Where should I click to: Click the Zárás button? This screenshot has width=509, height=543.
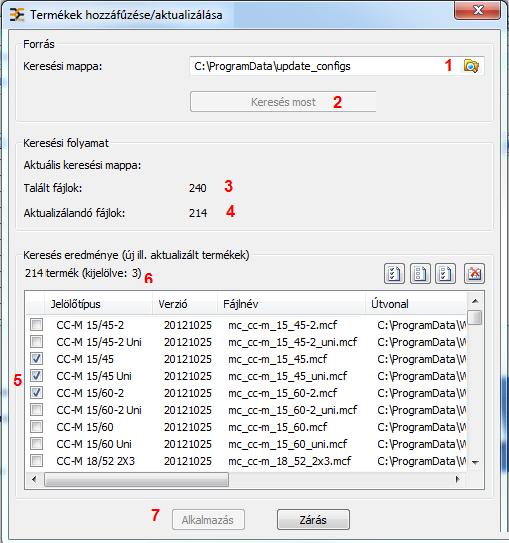[x=313, y=519]
